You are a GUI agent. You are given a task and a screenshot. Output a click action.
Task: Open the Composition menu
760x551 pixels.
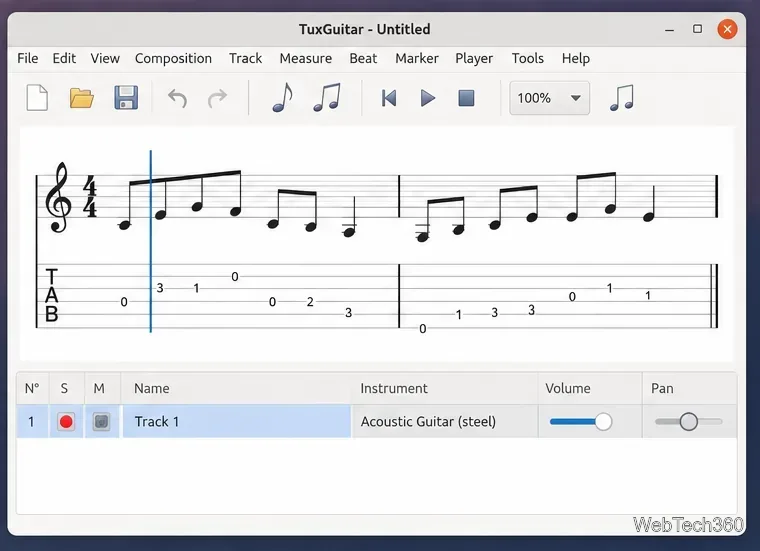tap(173, 58)
